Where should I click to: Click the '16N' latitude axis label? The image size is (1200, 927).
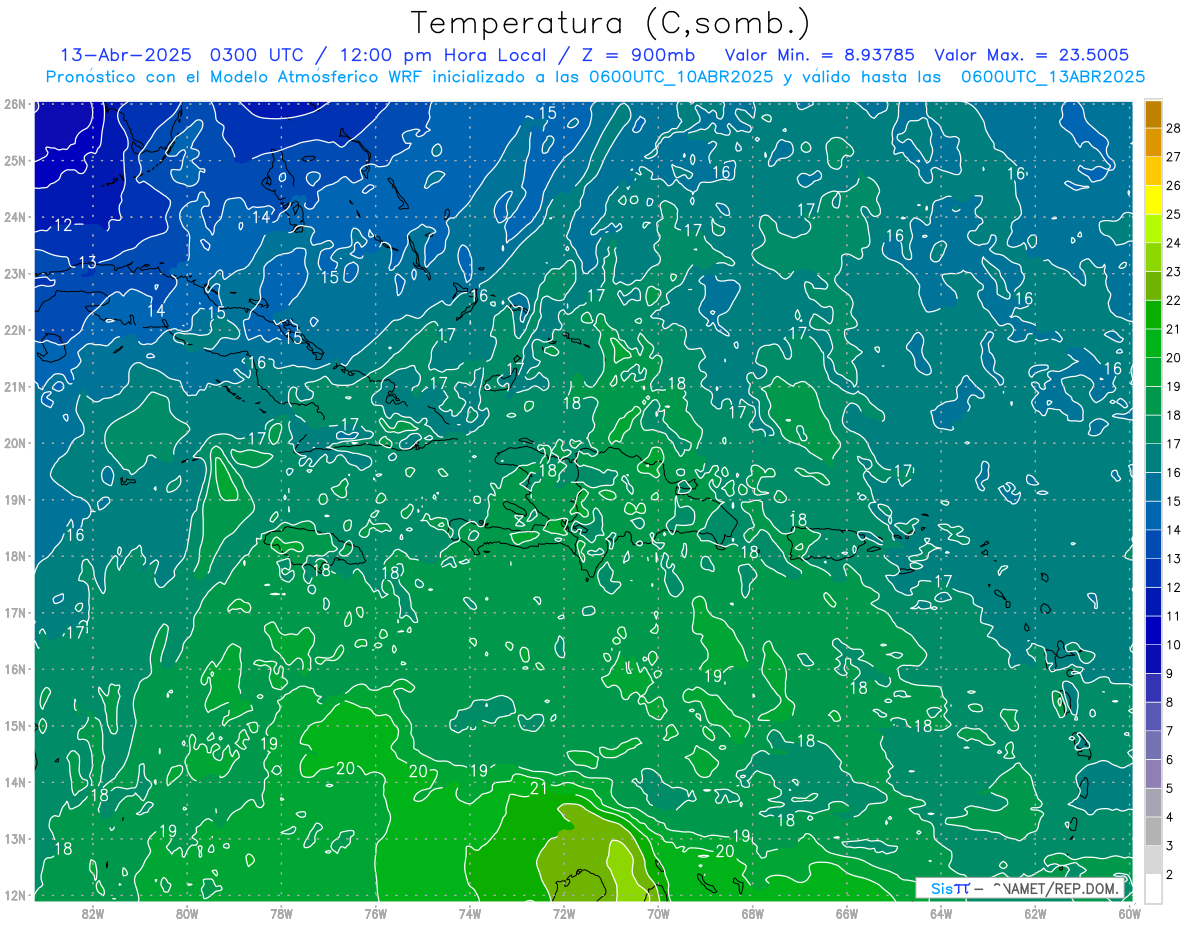[x=14, y=669]
